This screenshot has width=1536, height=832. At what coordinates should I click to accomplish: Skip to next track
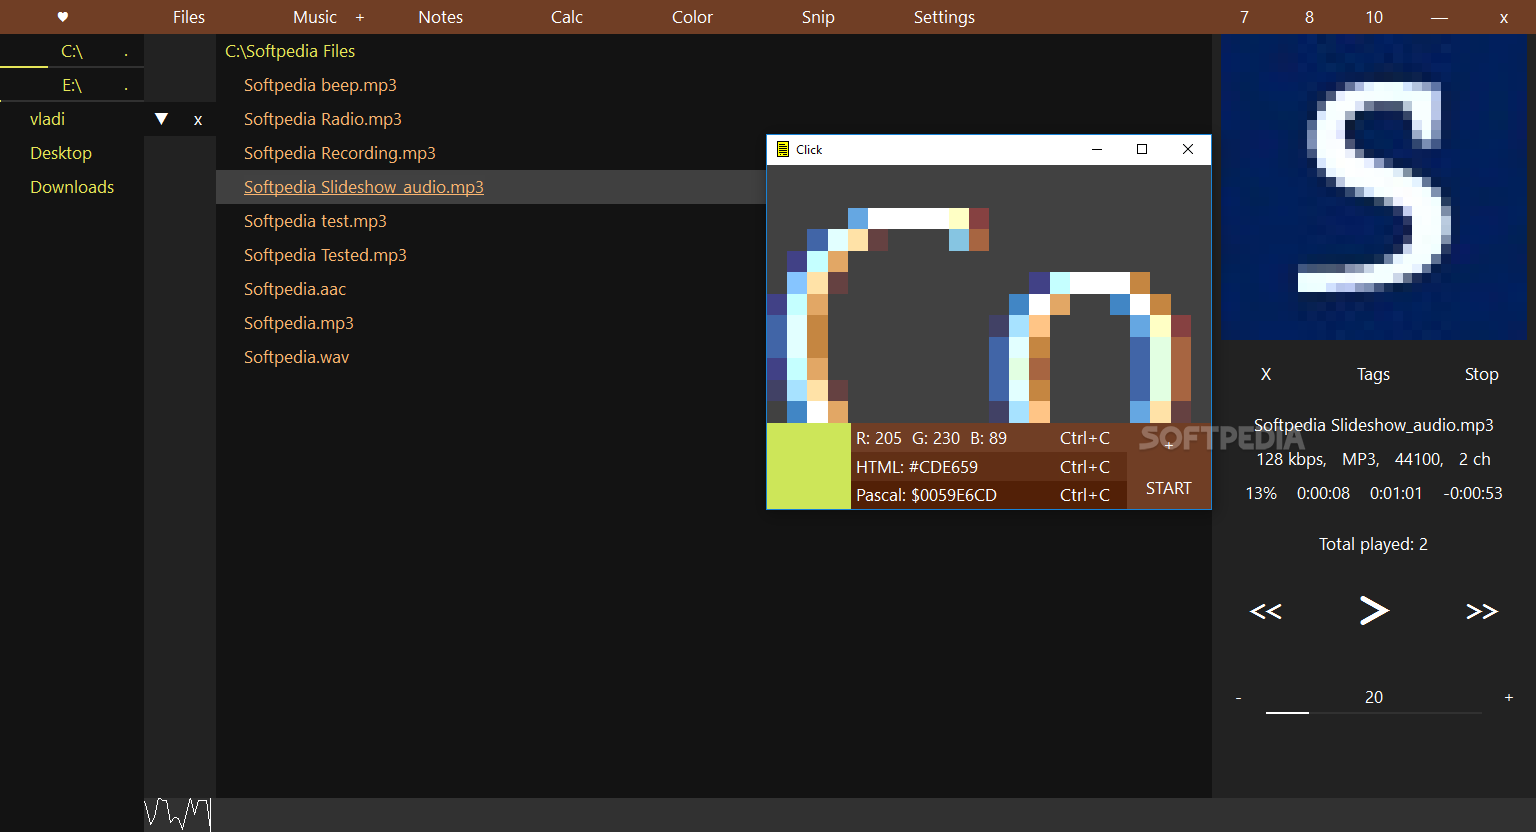1482,611
